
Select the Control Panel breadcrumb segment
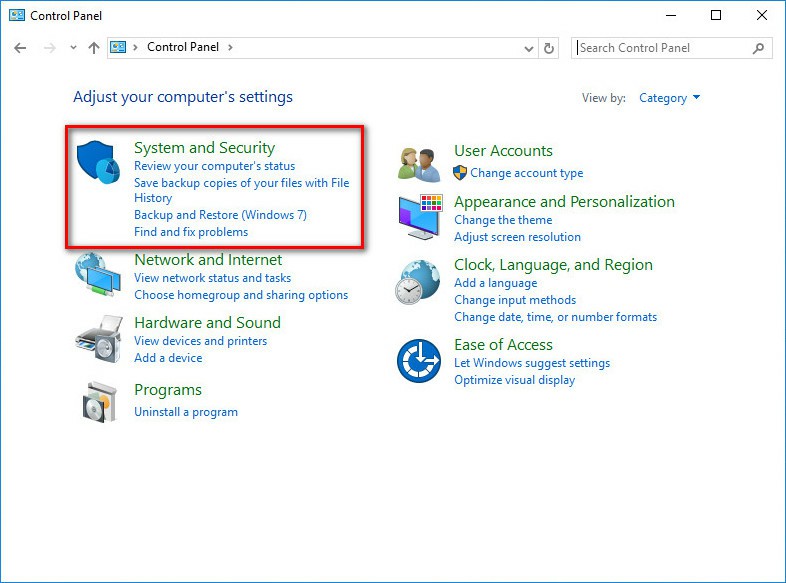(183, 47)
